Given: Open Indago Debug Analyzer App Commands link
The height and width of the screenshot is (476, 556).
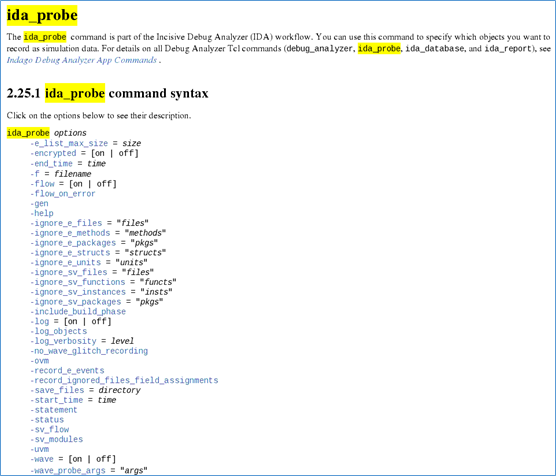Looking at the screenshot, I should (x=82, y=60).
